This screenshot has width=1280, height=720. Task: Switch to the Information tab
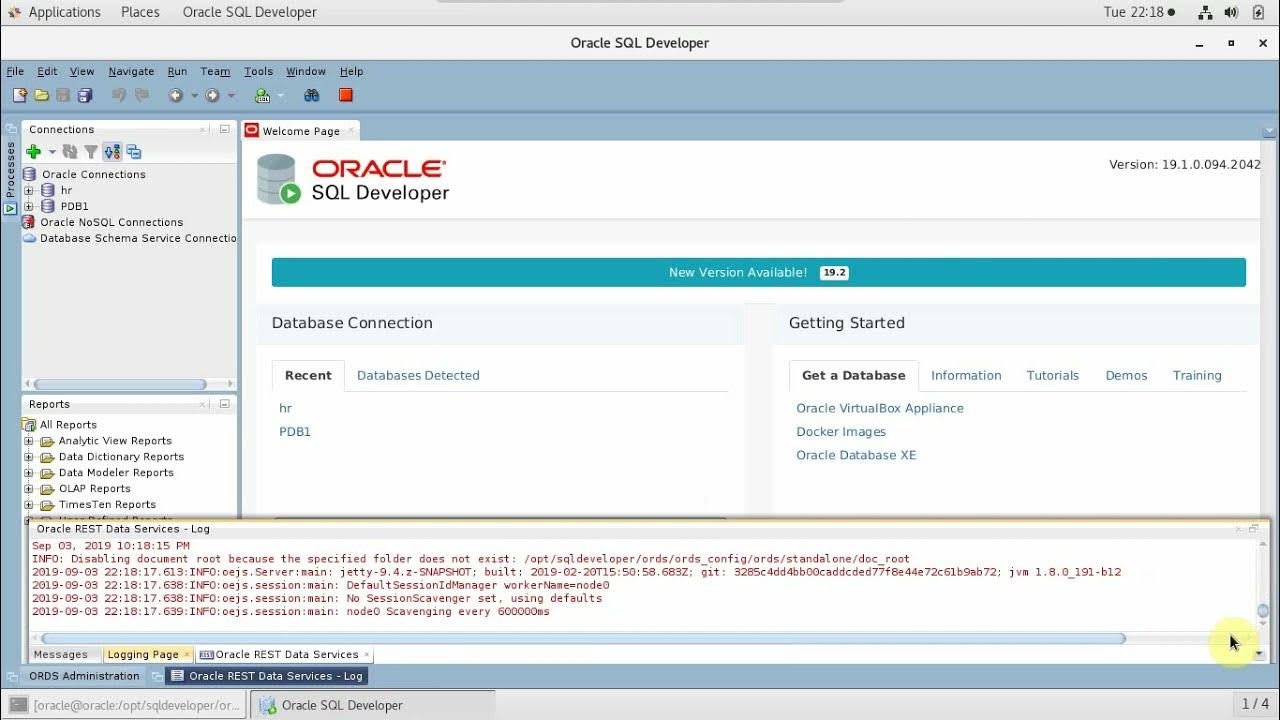[966, 375]
